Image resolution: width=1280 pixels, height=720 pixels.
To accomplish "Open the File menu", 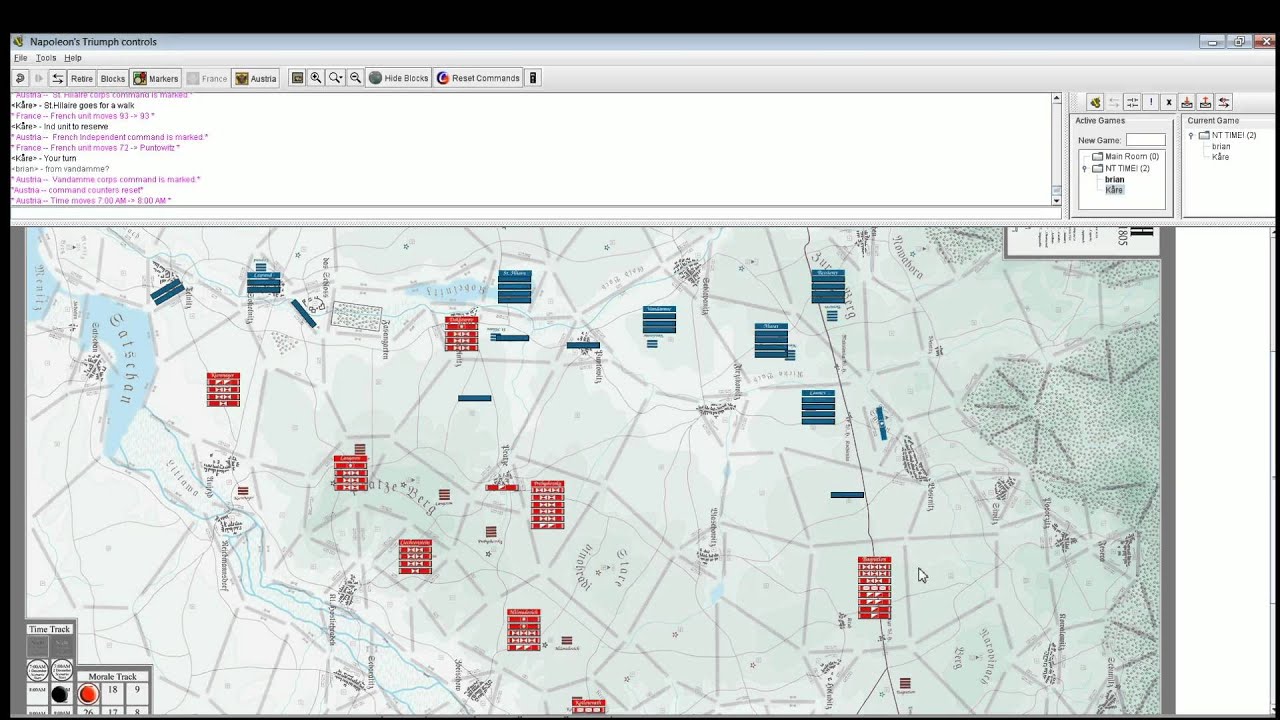I will [x=20, y=58].
